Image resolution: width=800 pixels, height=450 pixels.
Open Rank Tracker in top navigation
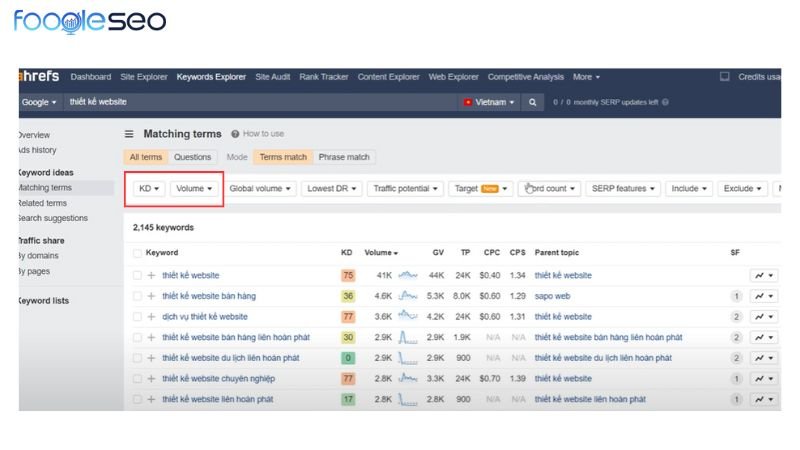323,77
